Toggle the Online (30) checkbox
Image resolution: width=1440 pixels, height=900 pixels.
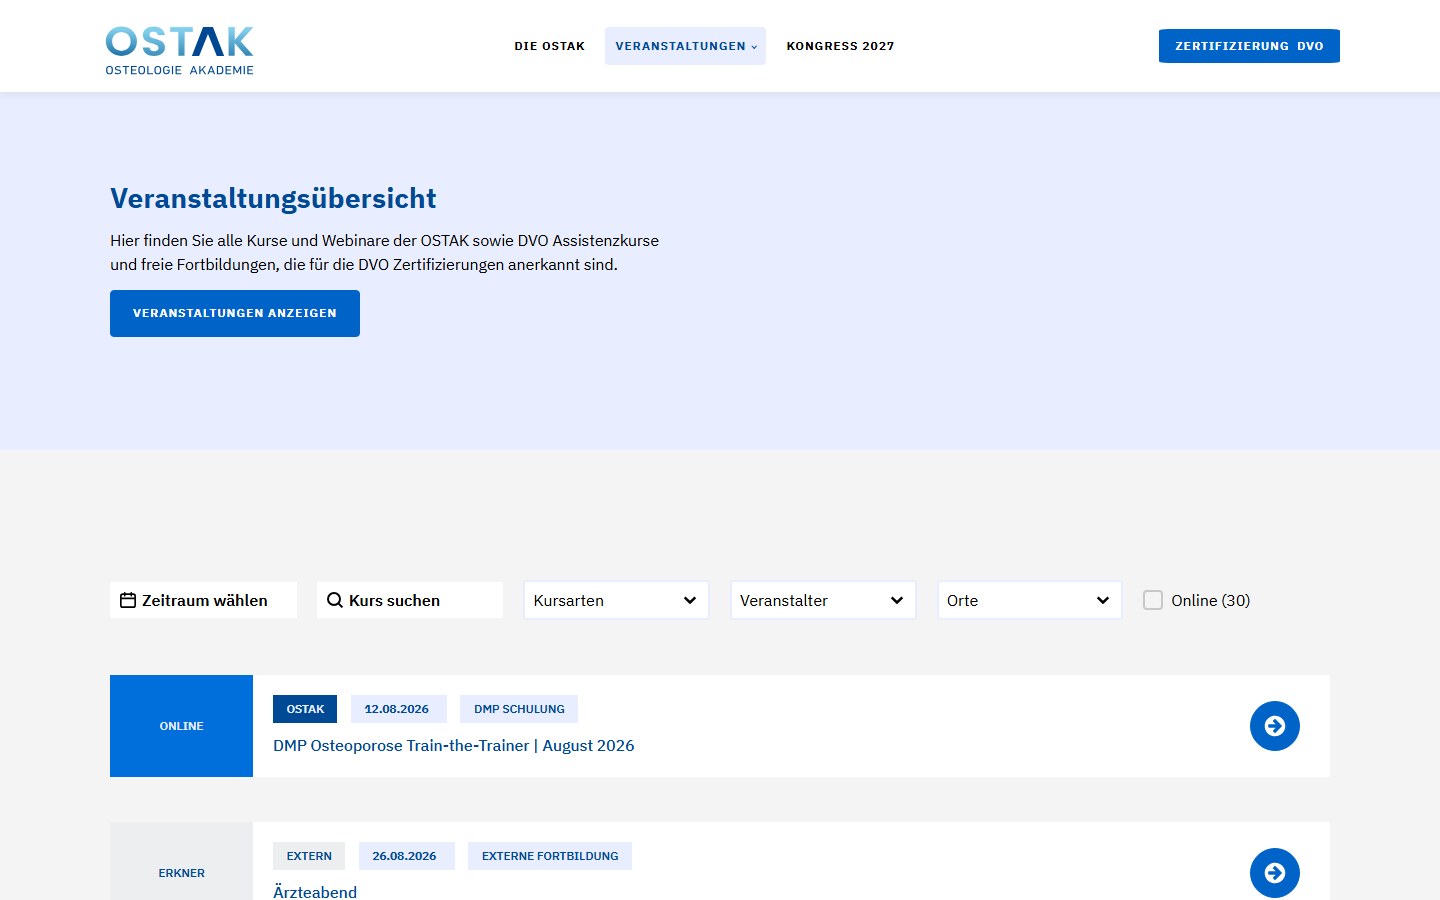coord(1153,600)
